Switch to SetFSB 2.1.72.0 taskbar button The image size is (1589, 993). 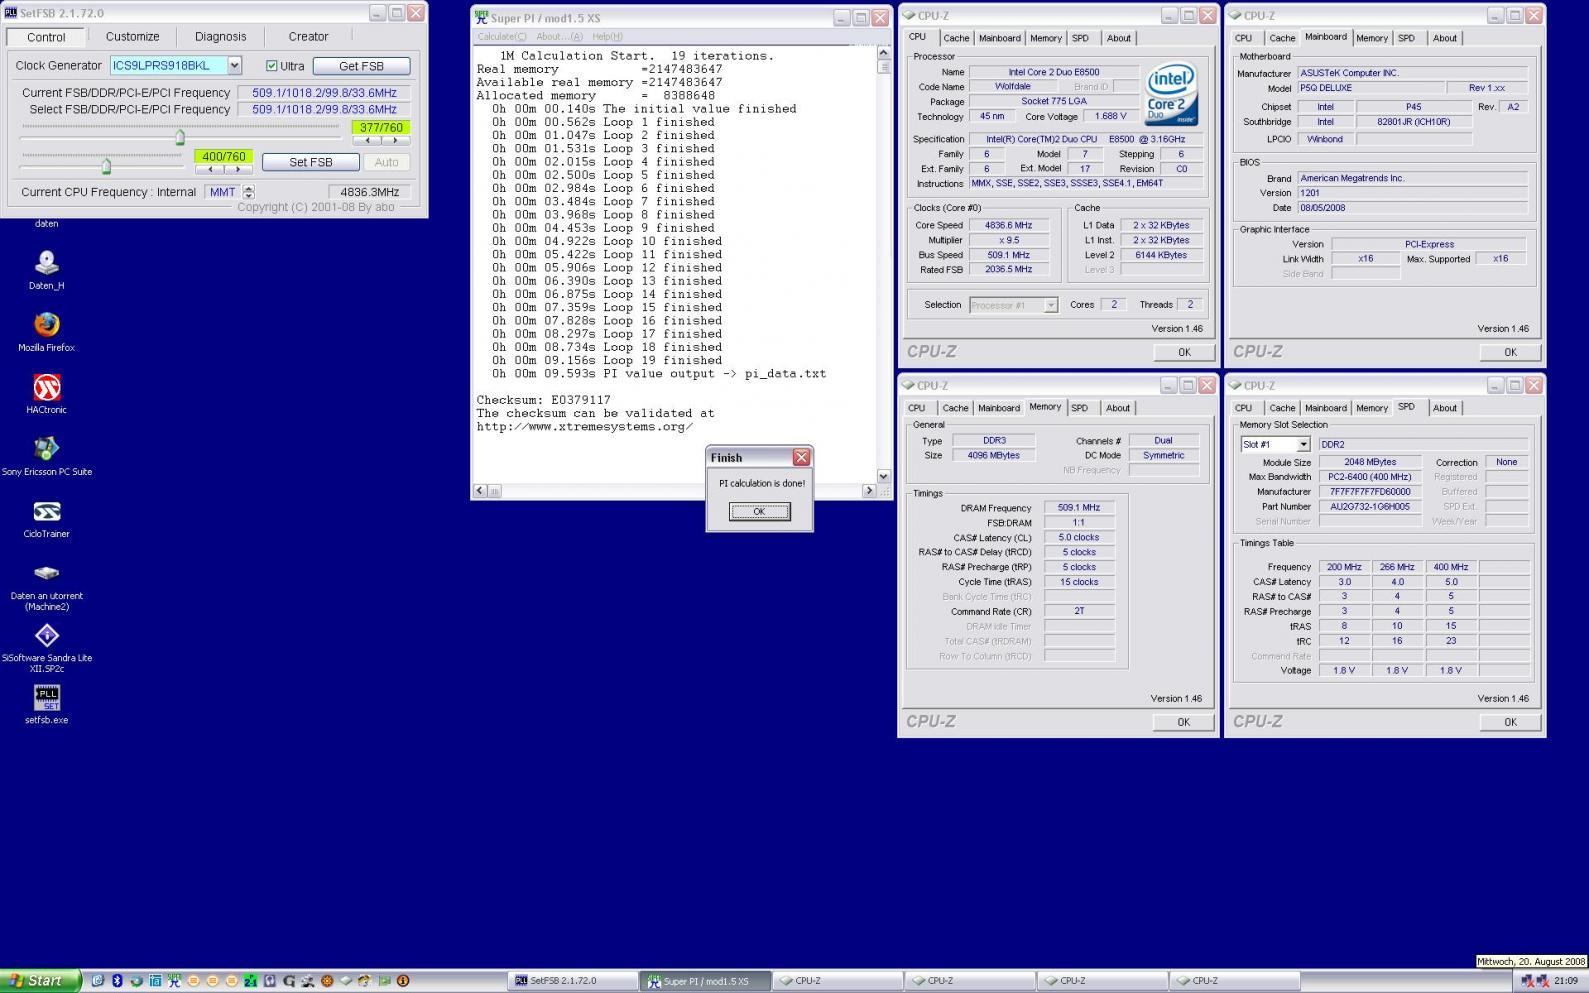(x=572, y=981)
